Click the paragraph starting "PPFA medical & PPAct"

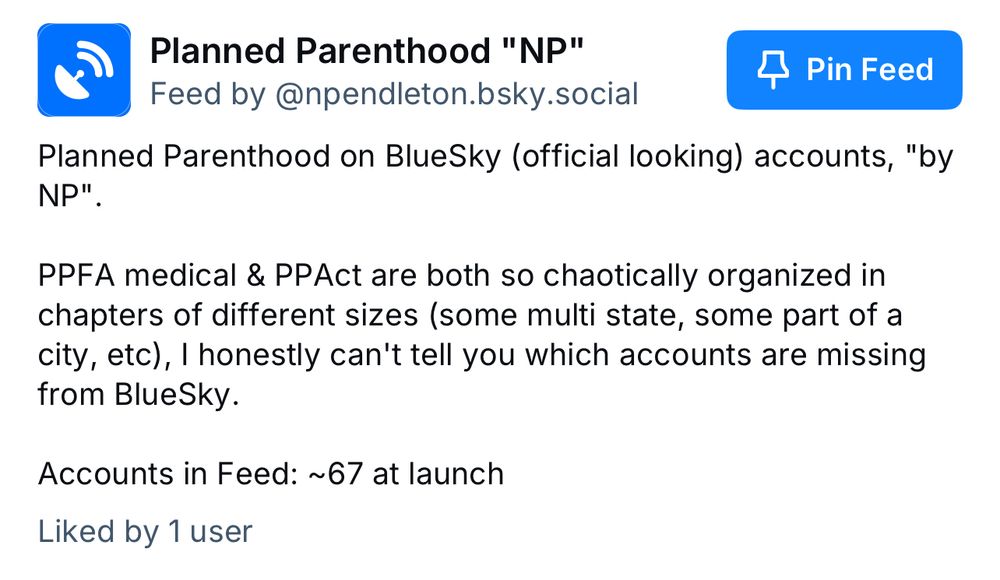coord(482,334)
